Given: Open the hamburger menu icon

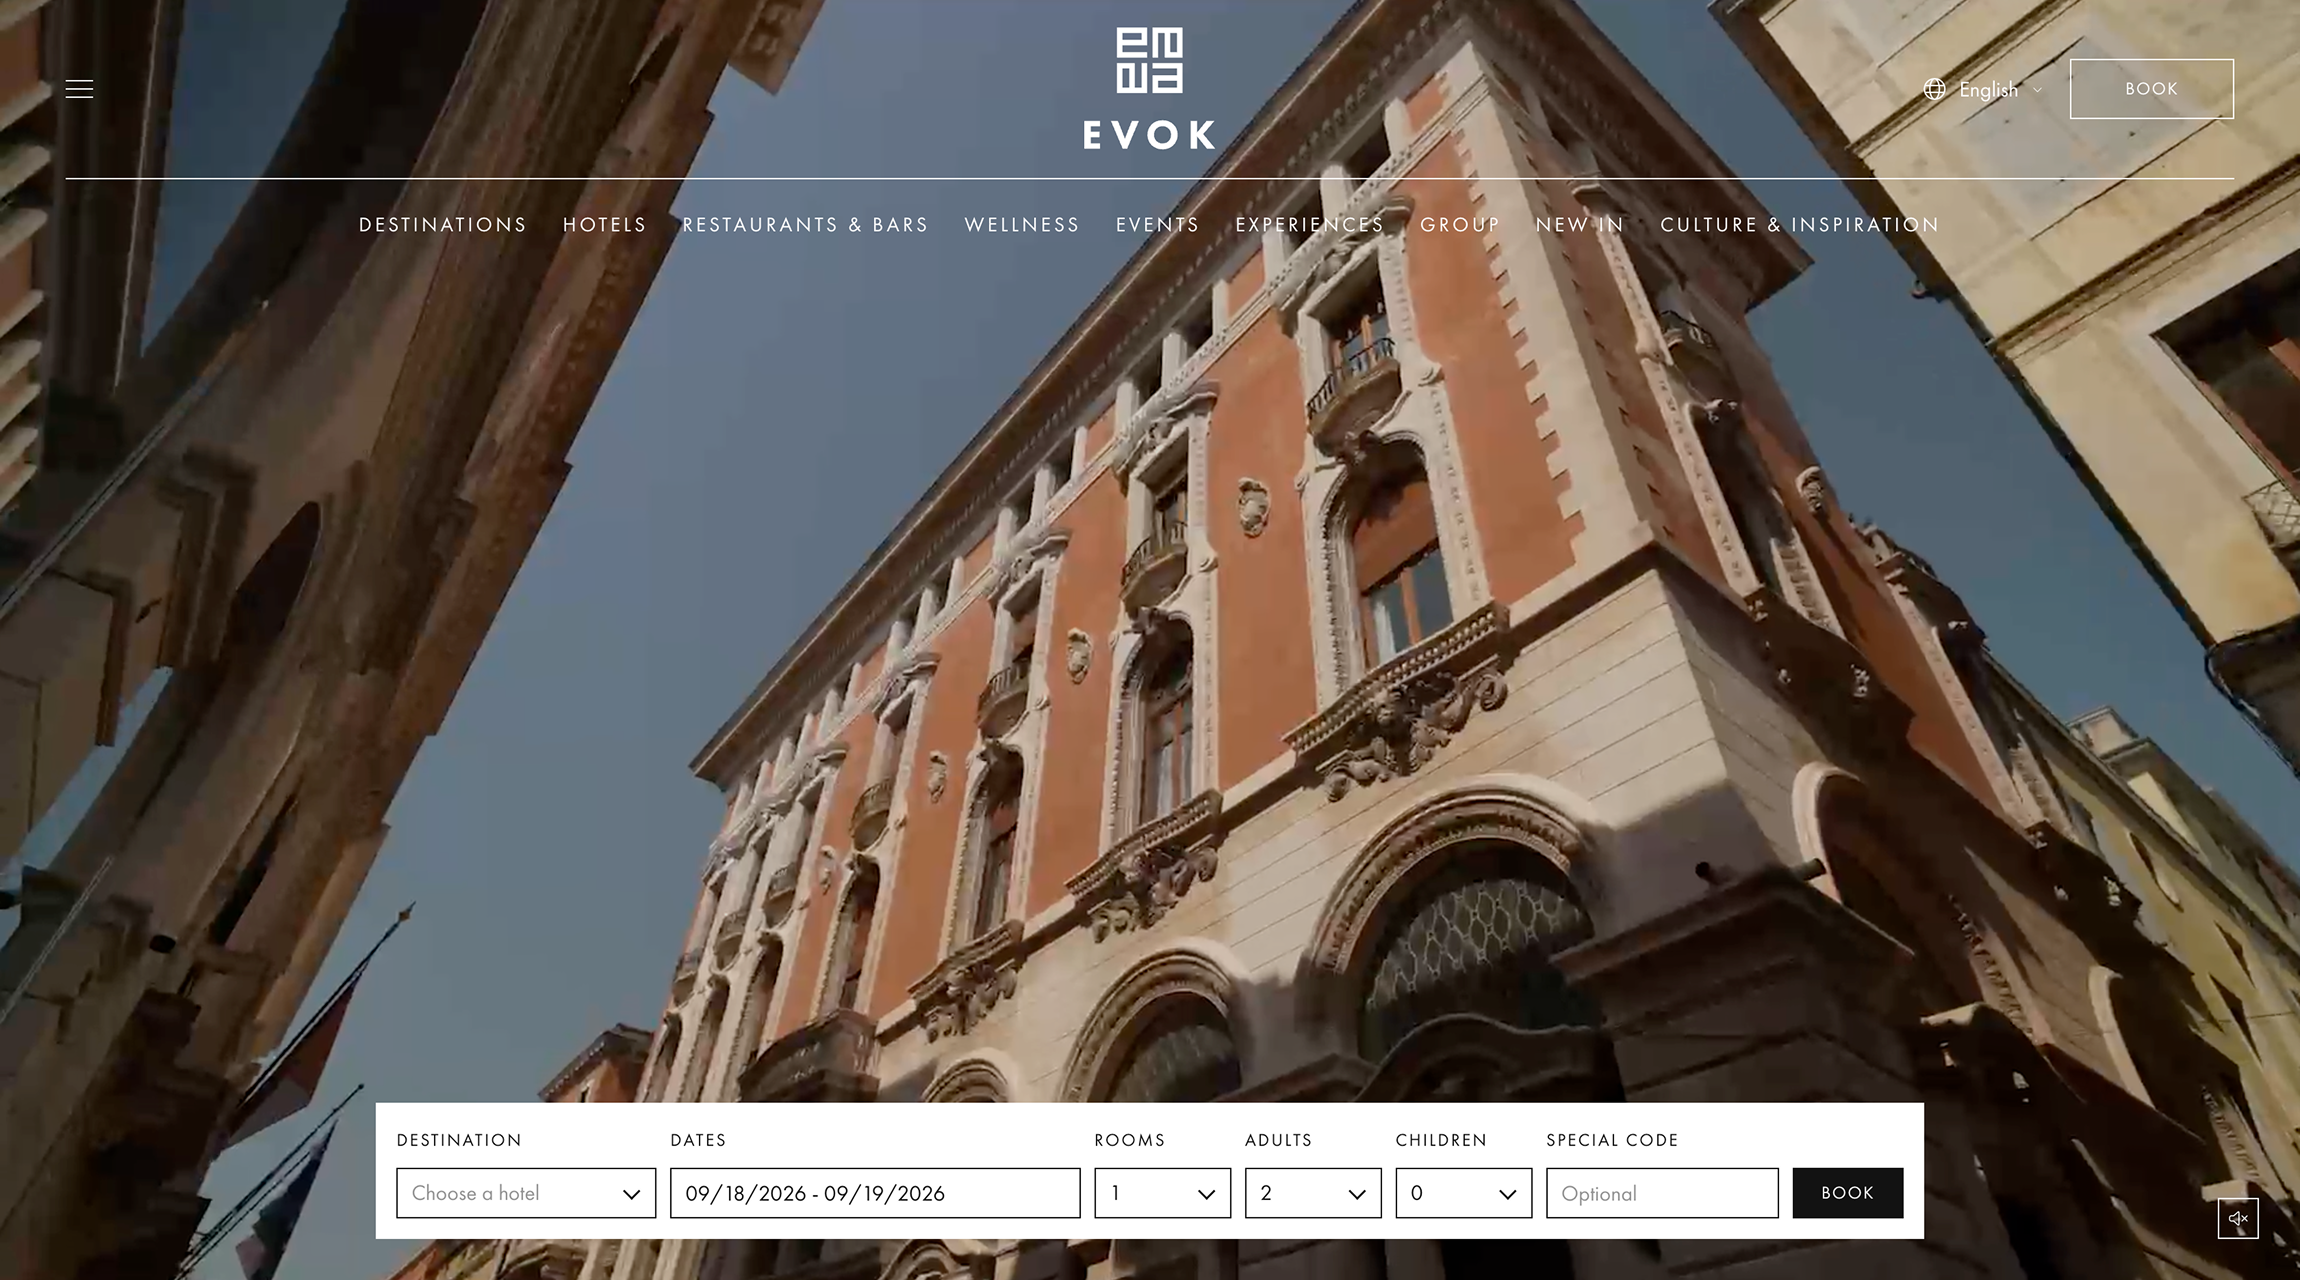Looking at the screenshot, I should click(79, 89).
